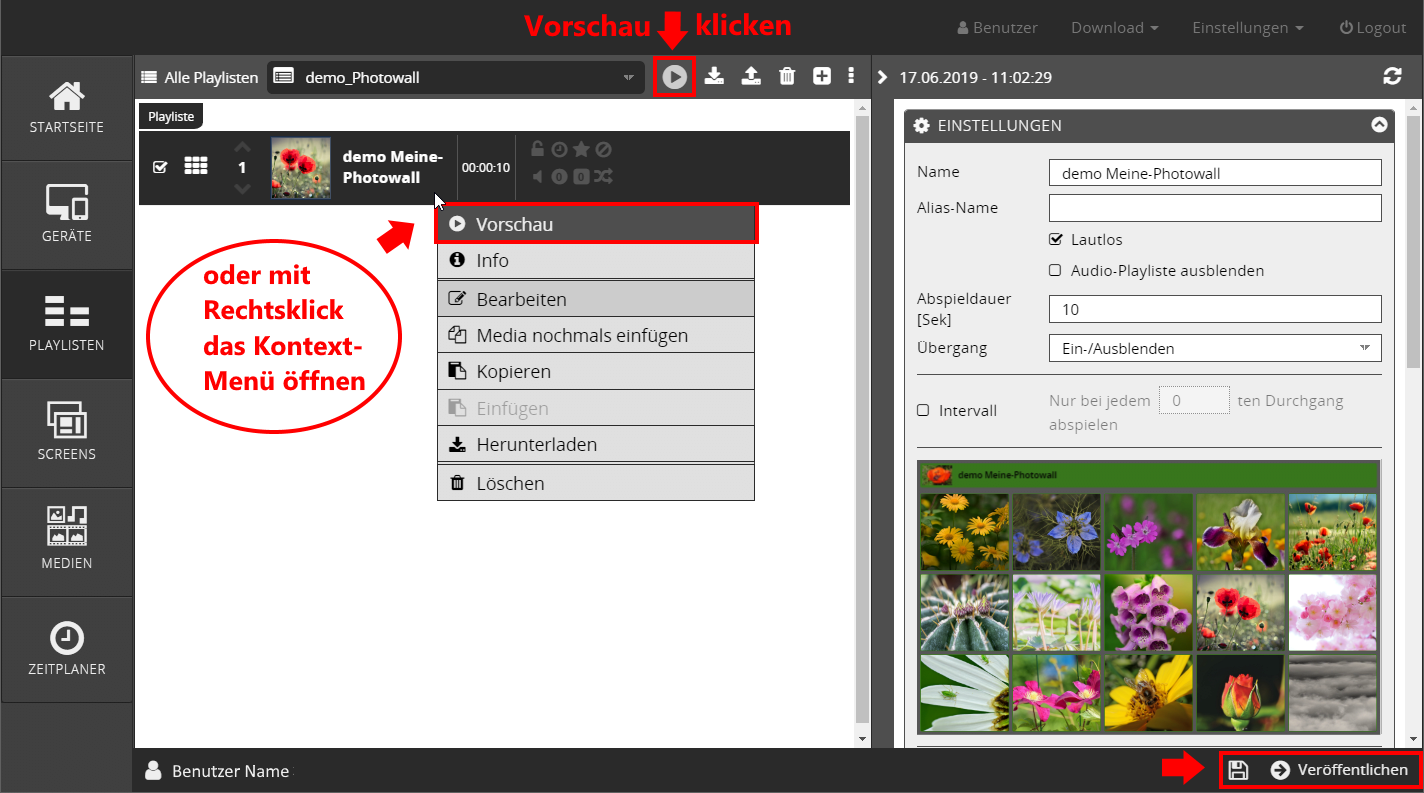Click the trash icon in playlist toolbar
Screen dimensions: 1424x793
pos(787,76)
